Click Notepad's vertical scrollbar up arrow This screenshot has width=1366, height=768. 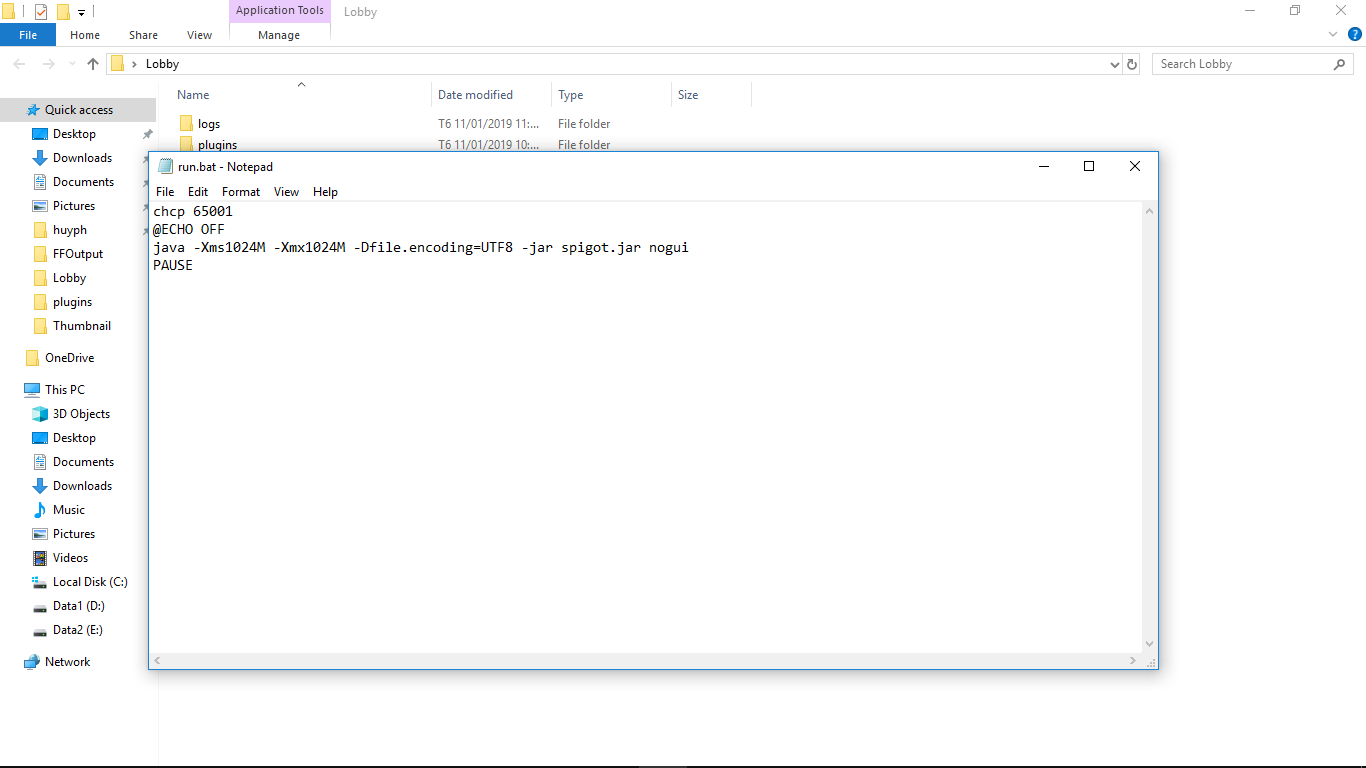coord(1149,211)
